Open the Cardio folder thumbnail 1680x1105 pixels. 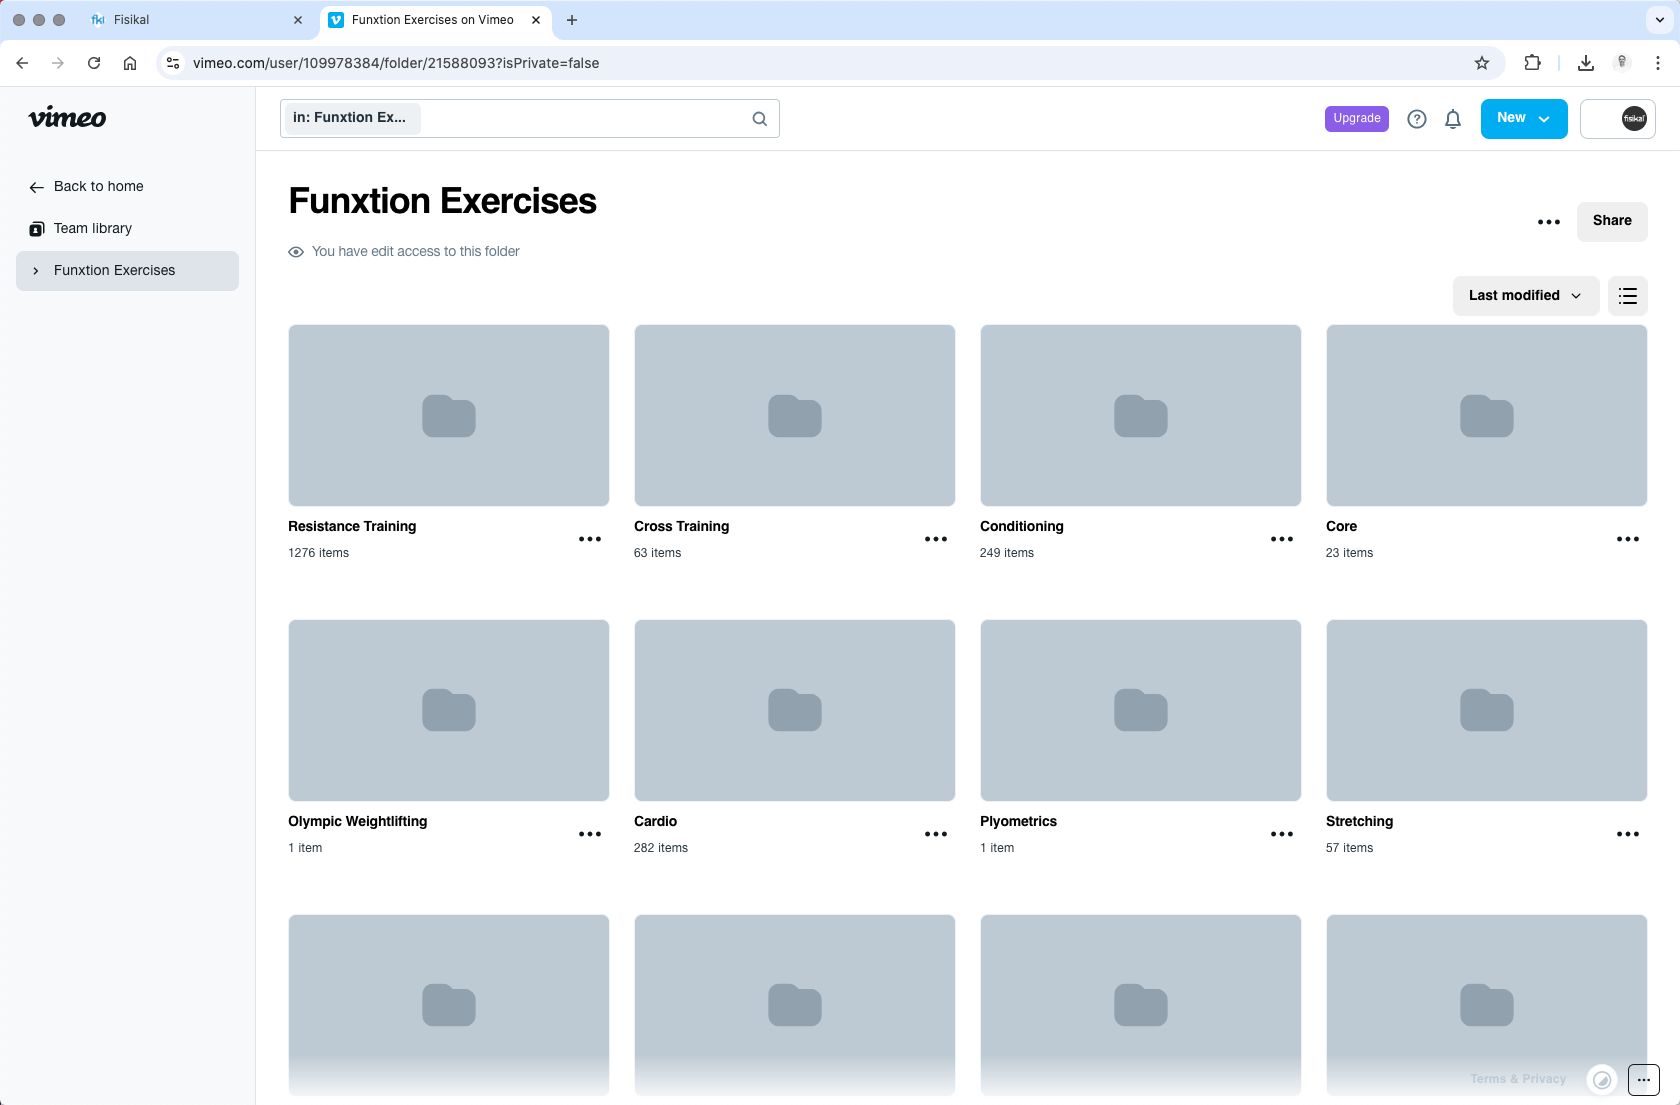pos(795,711)
